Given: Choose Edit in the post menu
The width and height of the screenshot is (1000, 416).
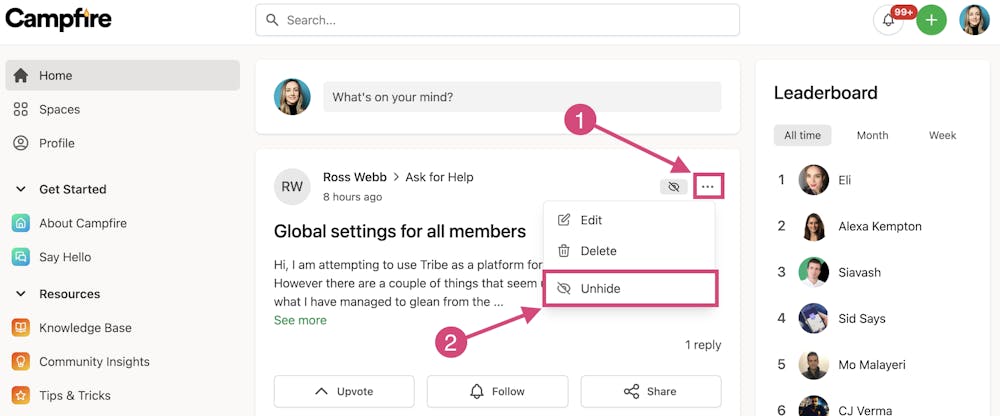Looking at the screenshot, I should pos(591,220).
